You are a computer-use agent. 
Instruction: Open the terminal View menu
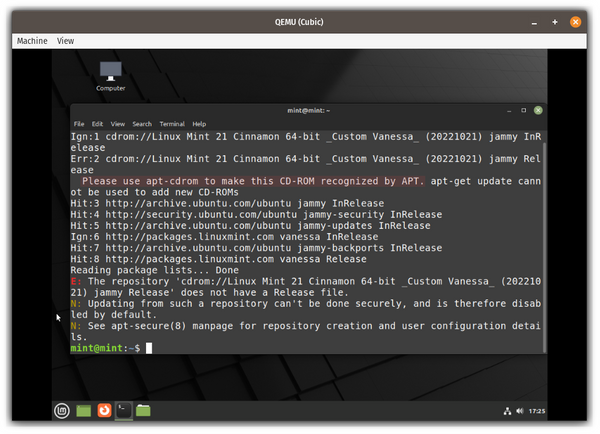(x=117, y=123)
